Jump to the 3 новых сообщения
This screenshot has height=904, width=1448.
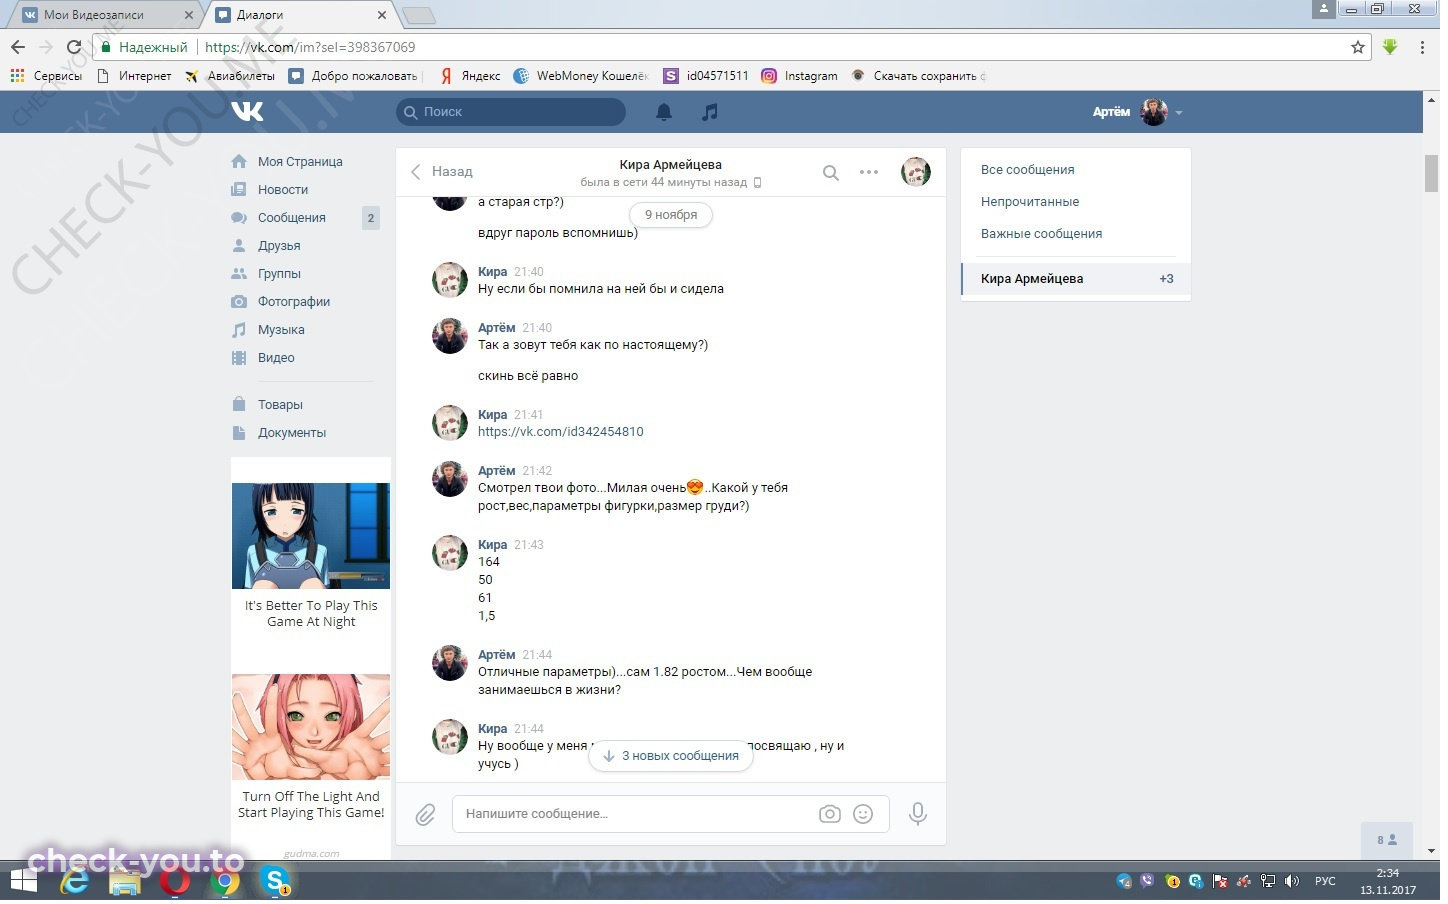(671, 757)
